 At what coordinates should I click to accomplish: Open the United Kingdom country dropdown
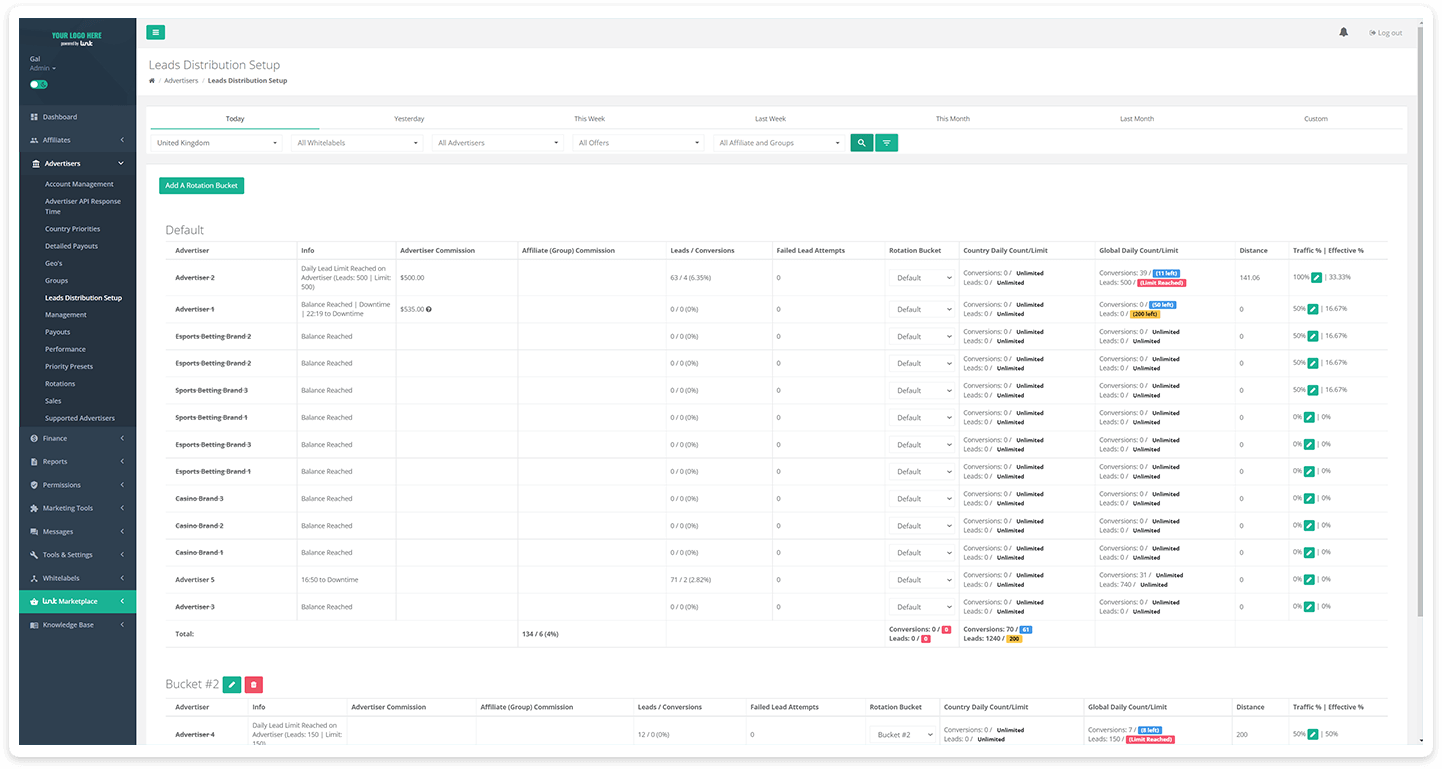click(217, 143)
